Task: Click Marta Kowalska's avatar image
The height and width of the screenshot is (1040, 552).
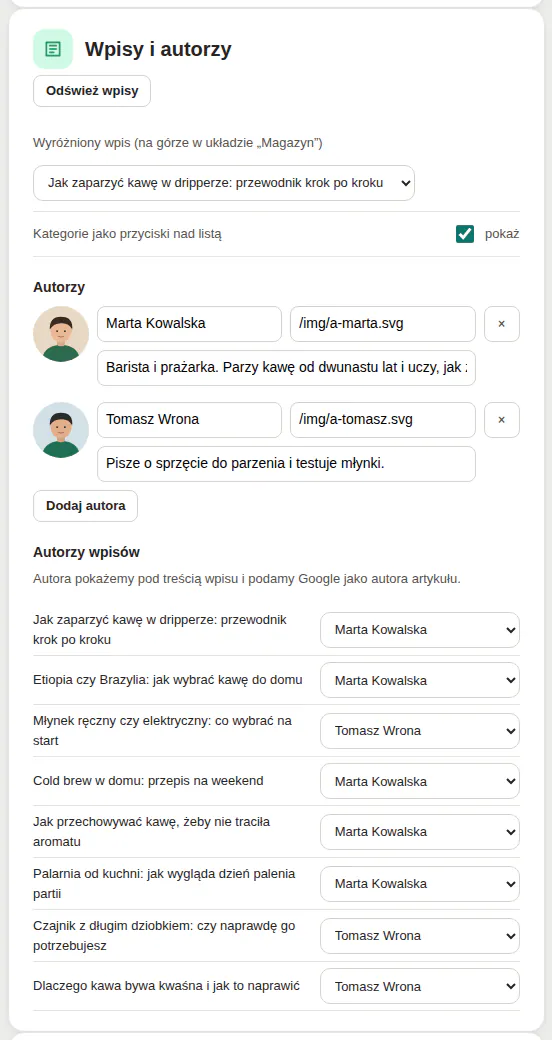Action: (x=61, y=334)
